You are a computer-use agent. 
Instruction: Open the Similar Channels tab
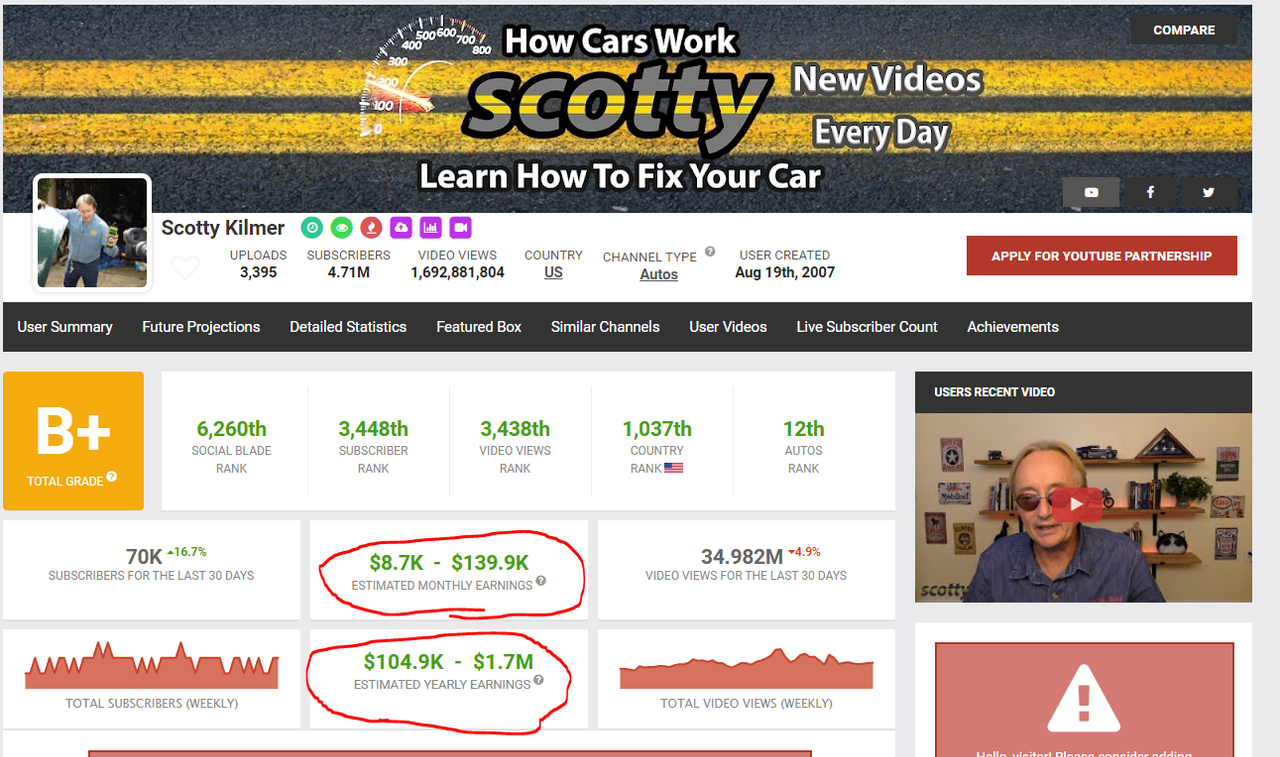click(605, 327)
